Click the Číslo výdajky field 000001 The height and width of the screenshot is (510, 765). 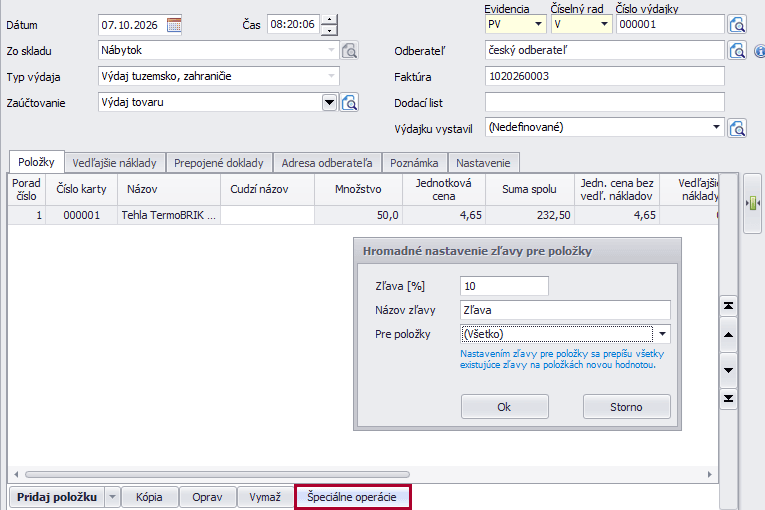click(670, 24)
